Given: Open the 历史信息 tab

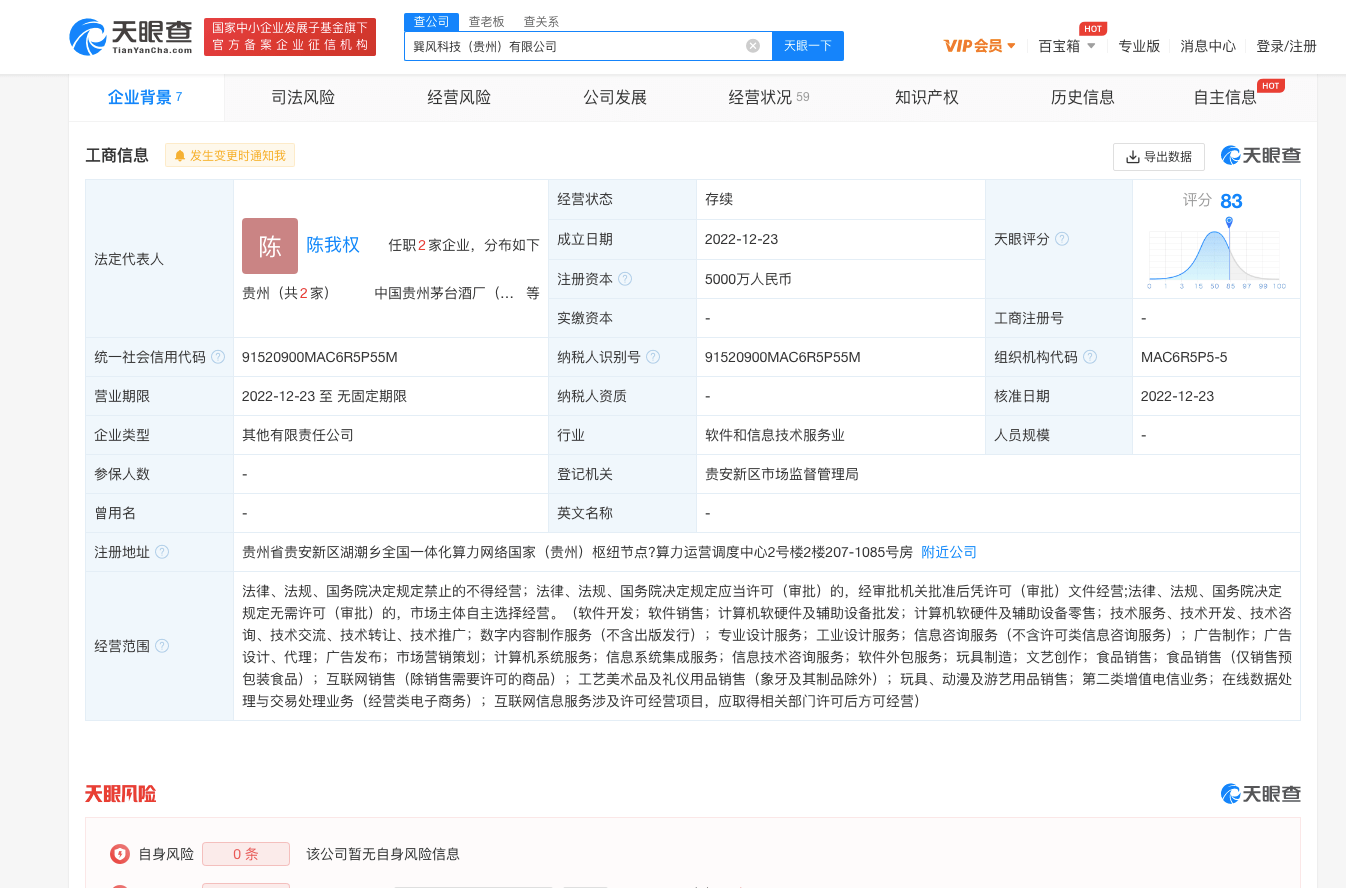Looking at the screenshot, I should [1083, 97].
